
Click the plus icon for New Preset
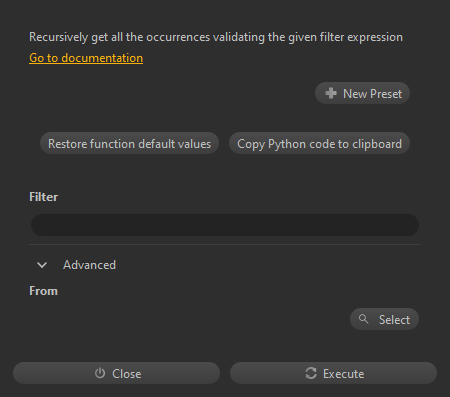click(x=331, y=93)
